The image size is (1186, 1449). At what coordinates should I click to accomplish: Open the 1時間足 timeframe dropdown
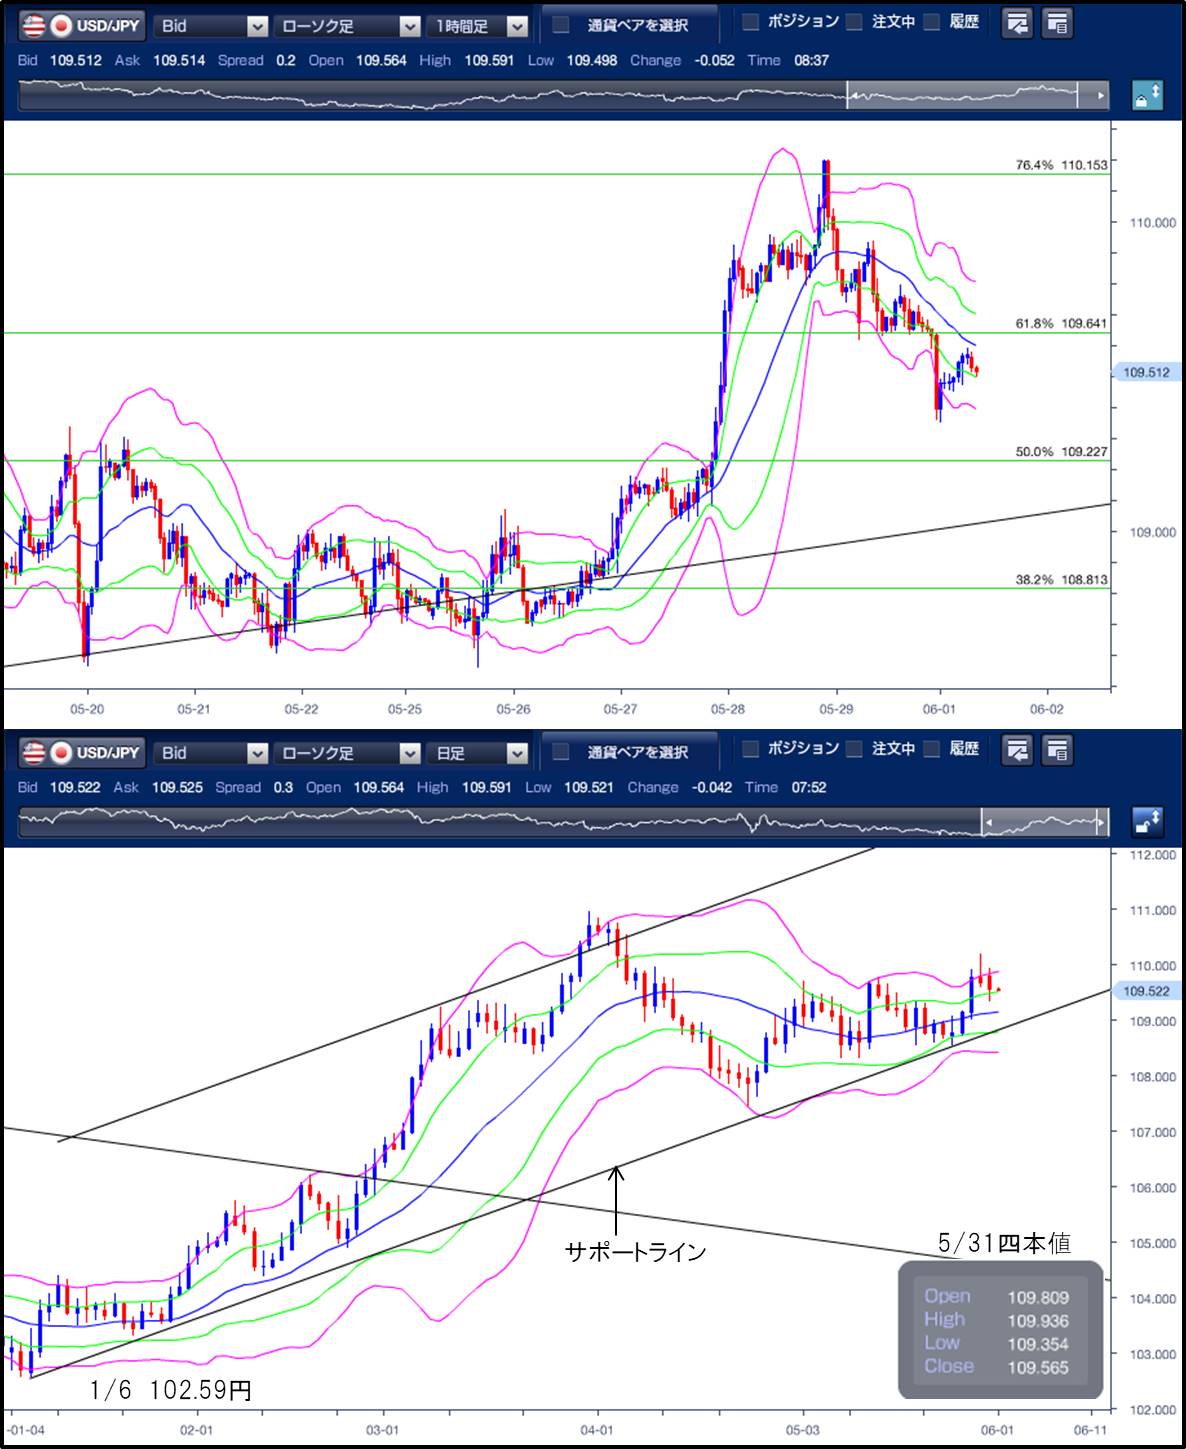pos(477,25)
